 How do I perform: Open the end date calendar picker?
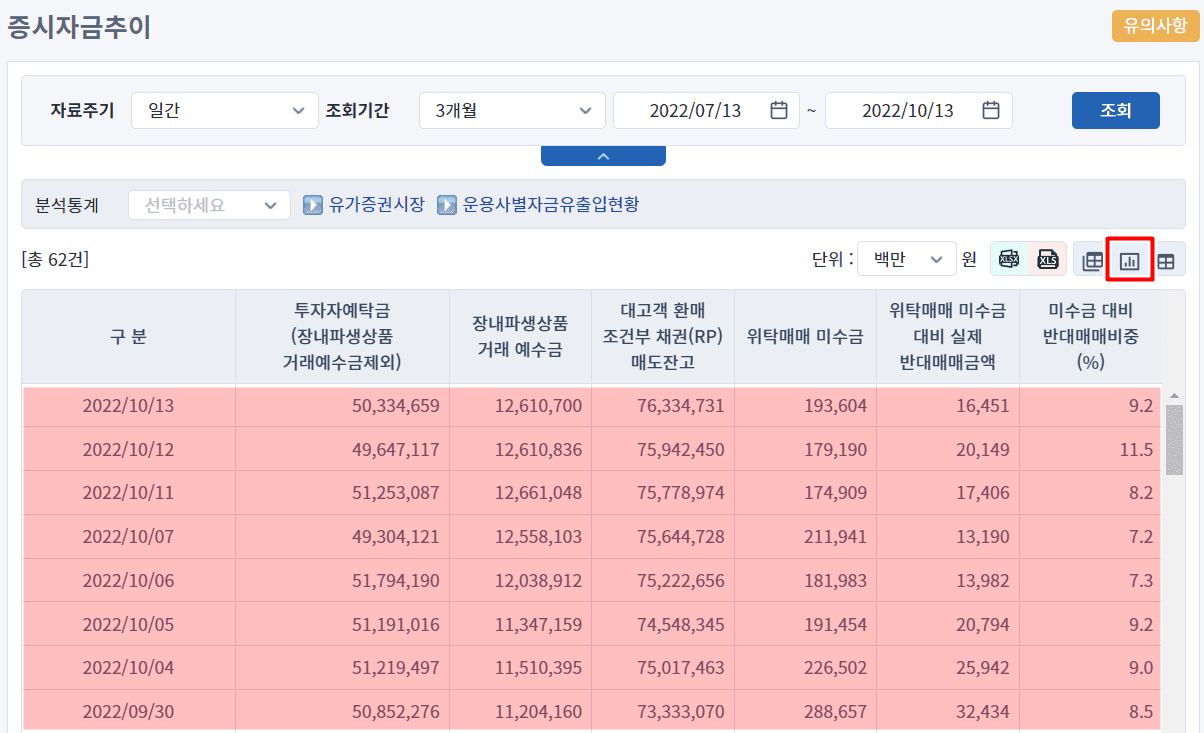click(x=990, y=110)
